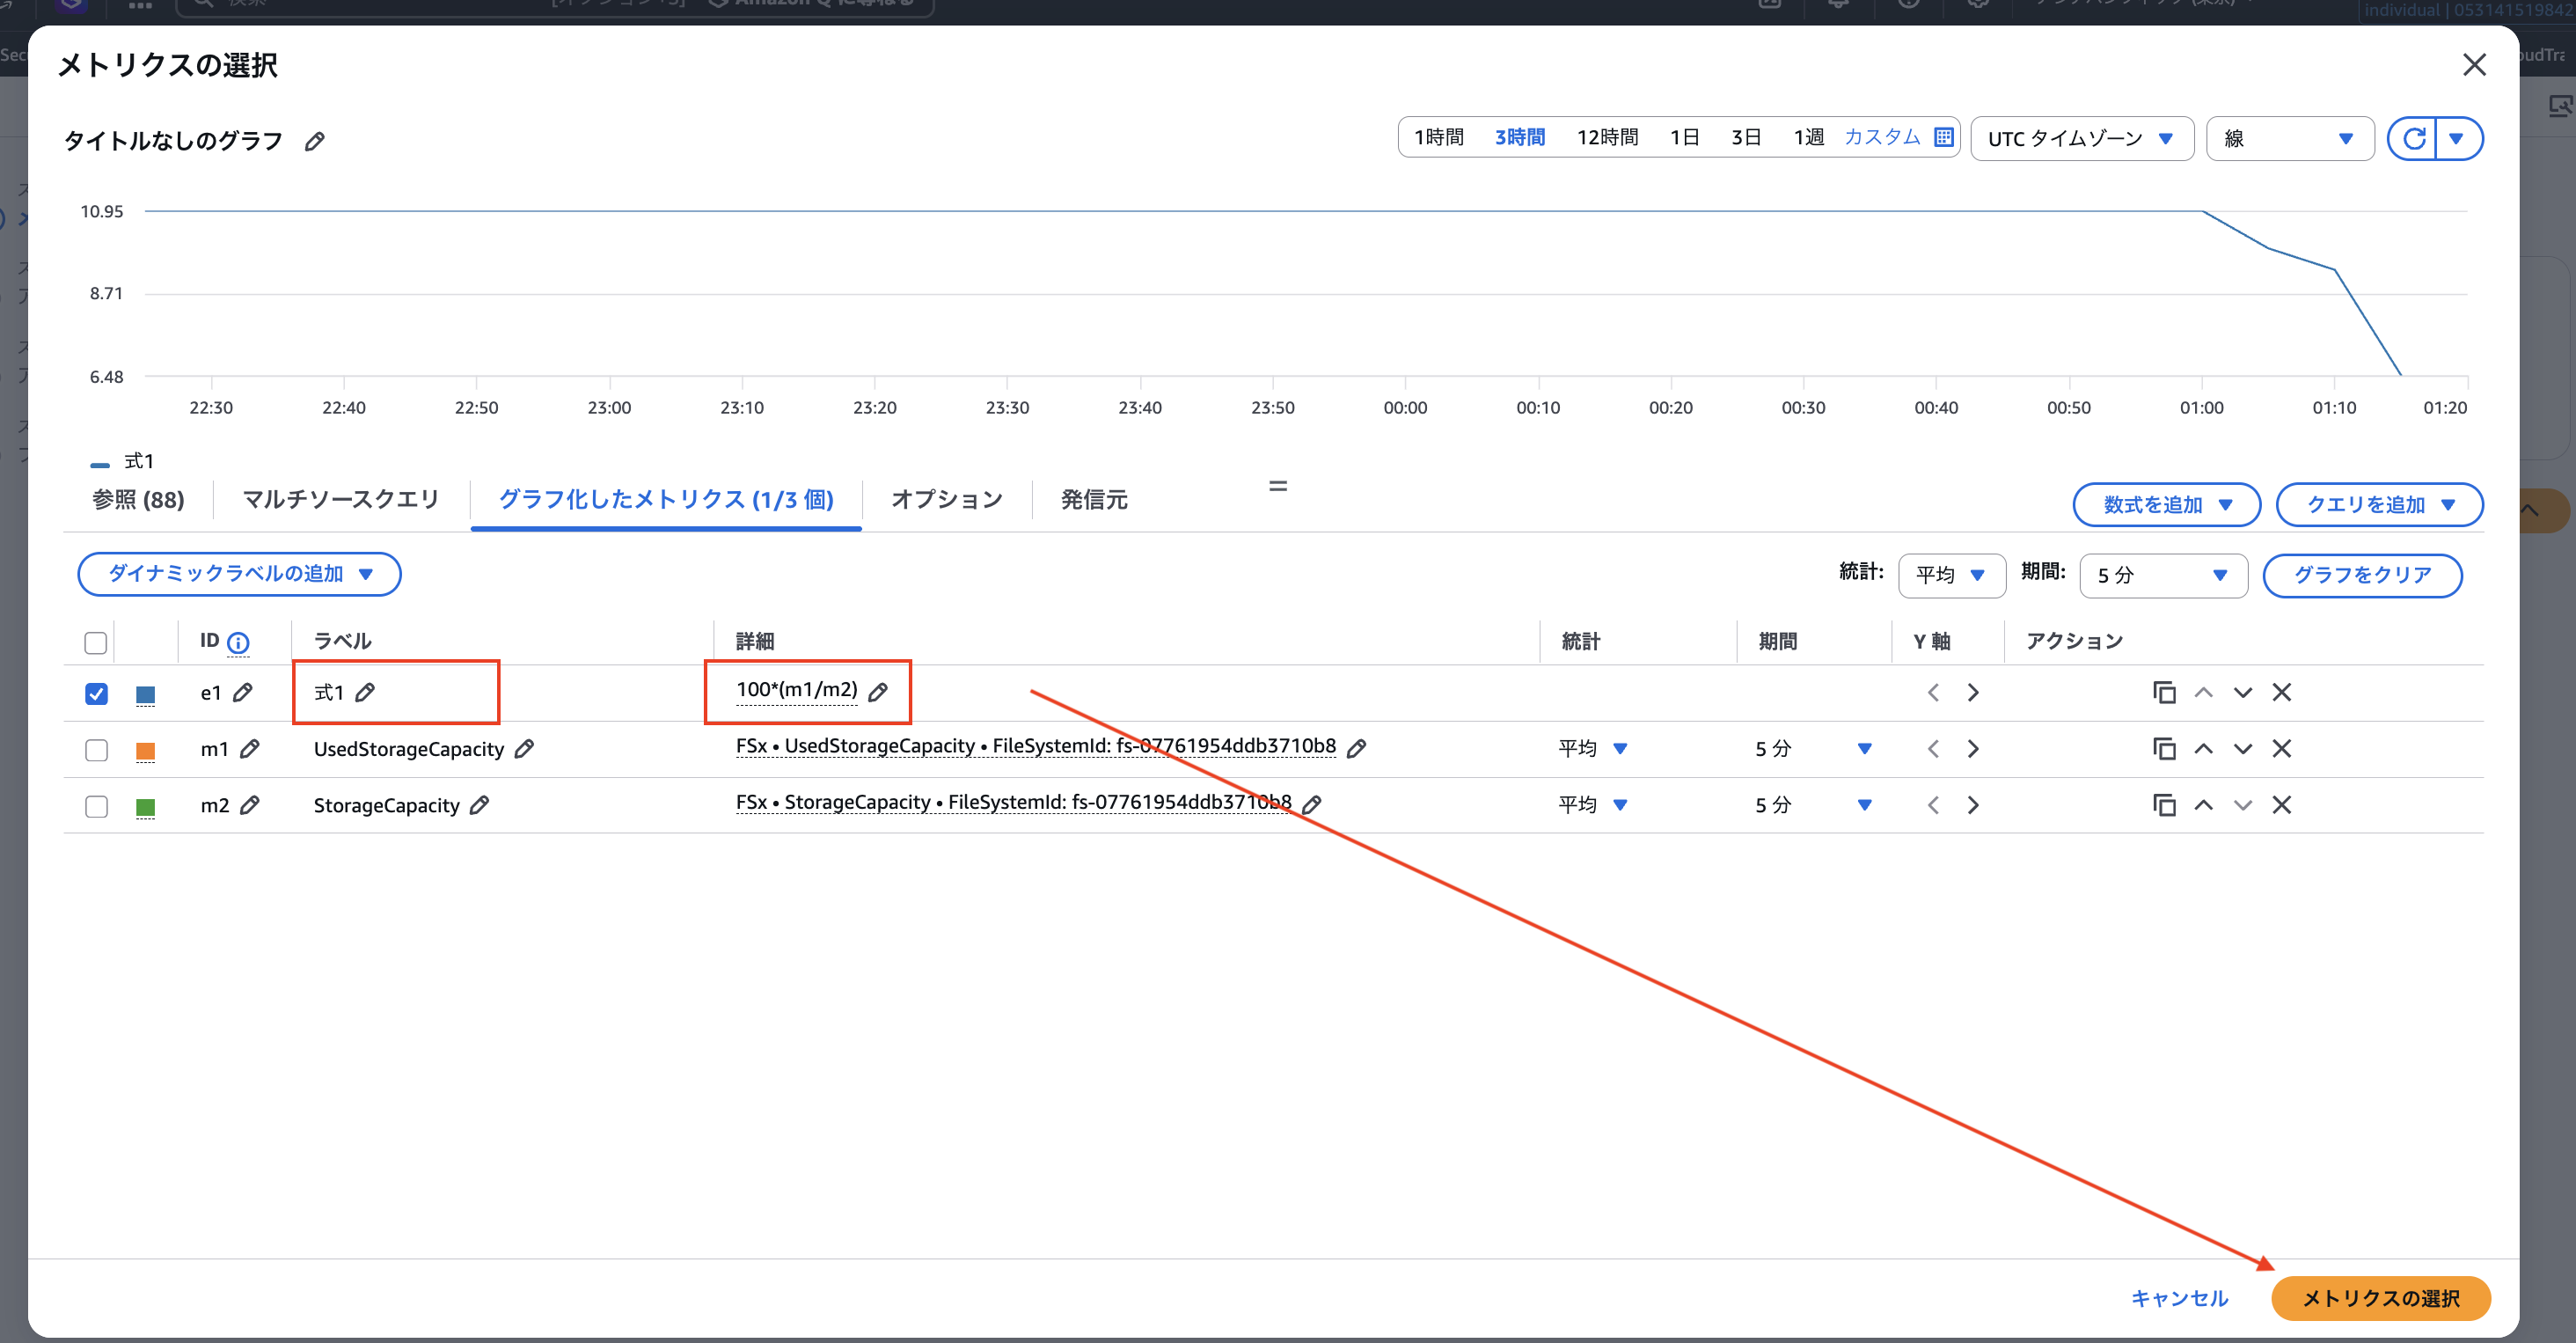Image resolution: width=2576 pixels, height=1343 pixels.
Task: Edit the untitled graph name with pencil icon
Action: pos(315,140)
